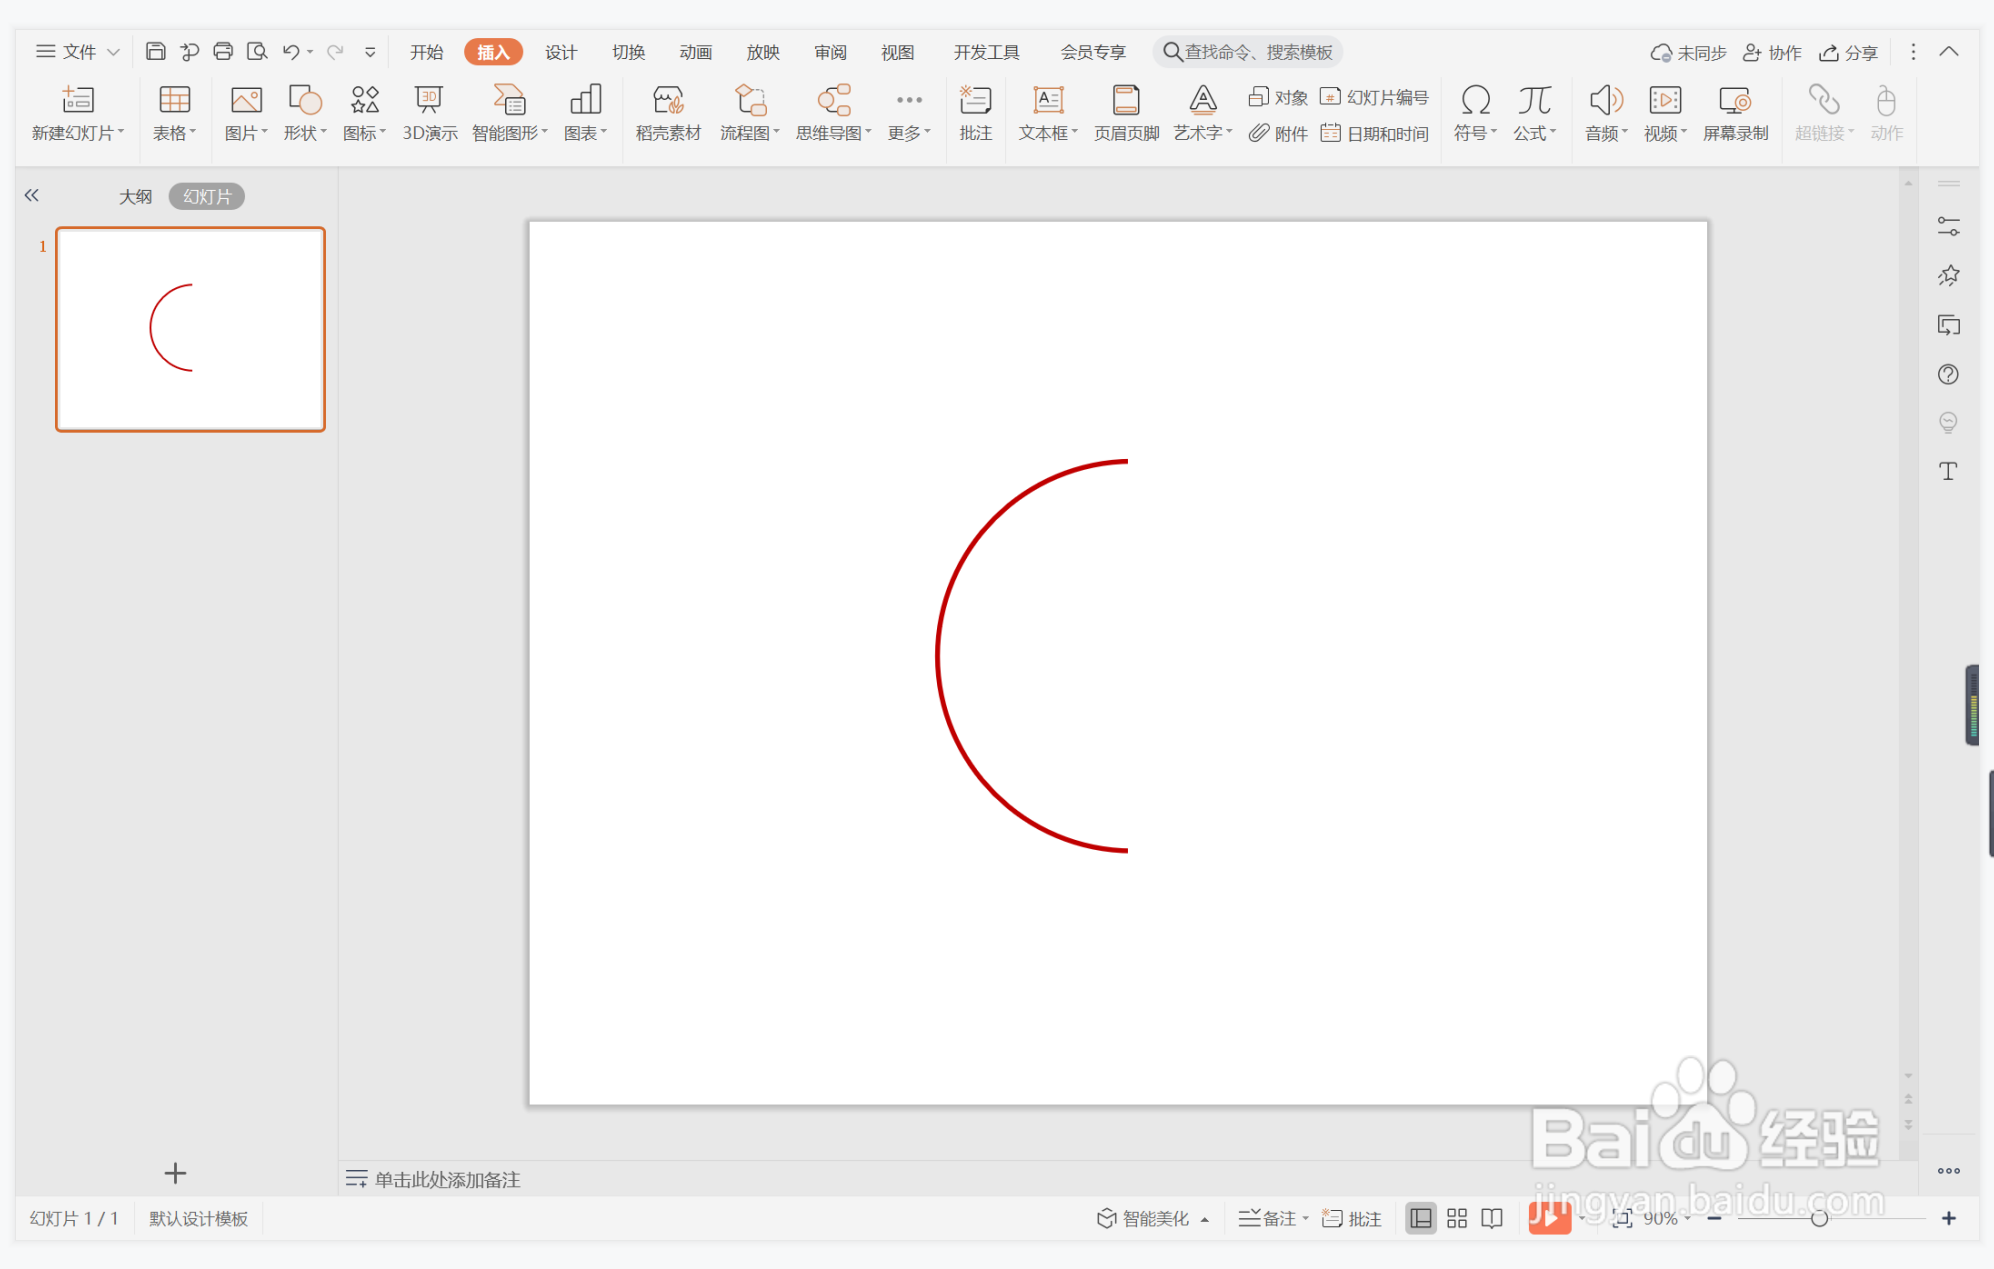
Task: Select slide 1 thumbnail
Action: tap(190, 329)
